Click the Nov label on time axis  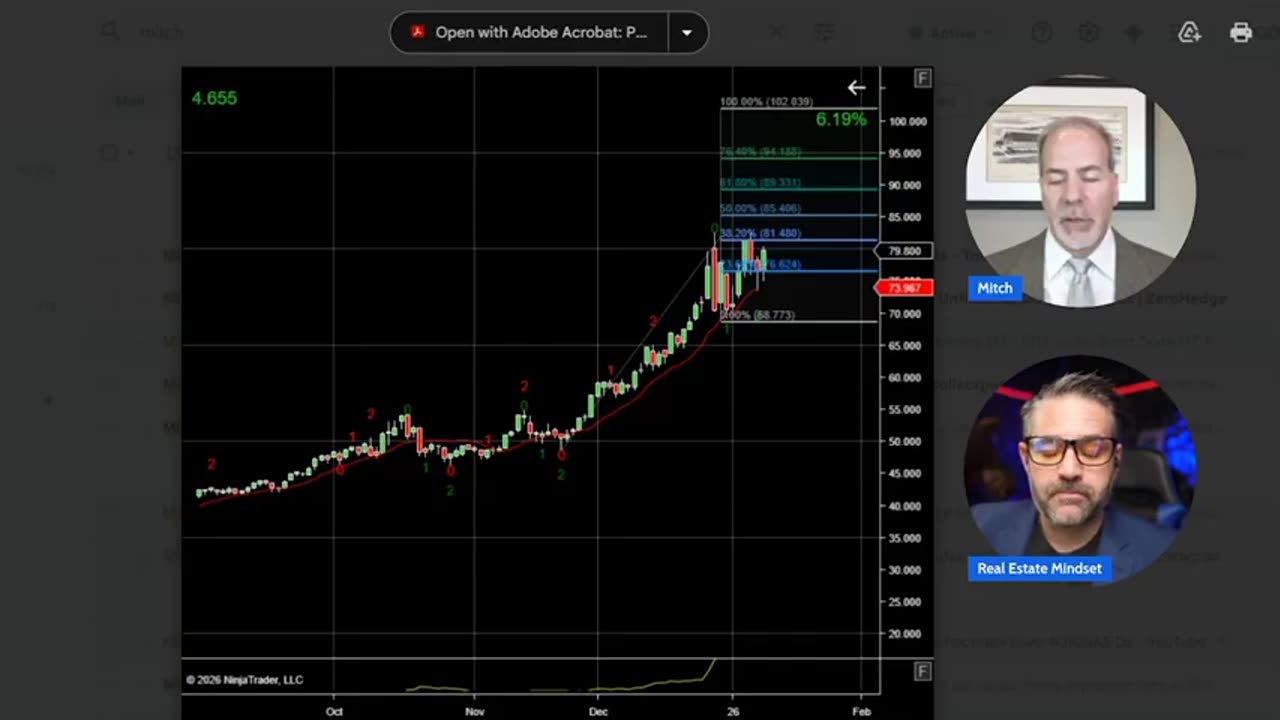[x=475, y=712]
